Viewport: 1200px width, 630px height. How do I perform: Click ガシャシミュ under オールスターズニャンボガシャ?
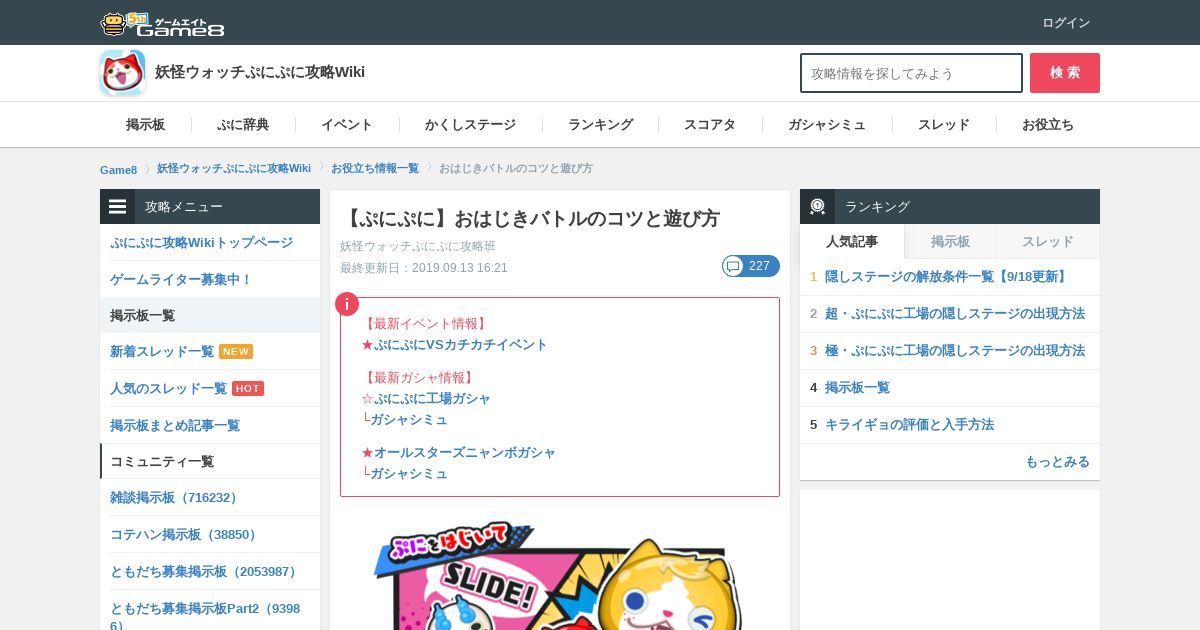pyautogui.click(x=409, y=474)
